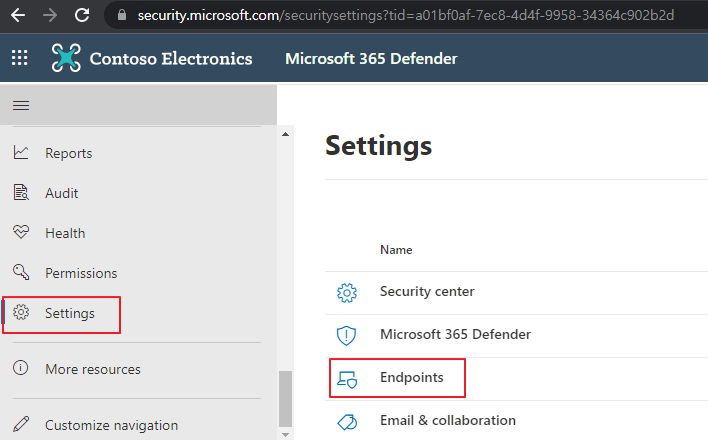Open Reports chart icon in sidebar
The image size is (708, 440).
tap(21, 153)
